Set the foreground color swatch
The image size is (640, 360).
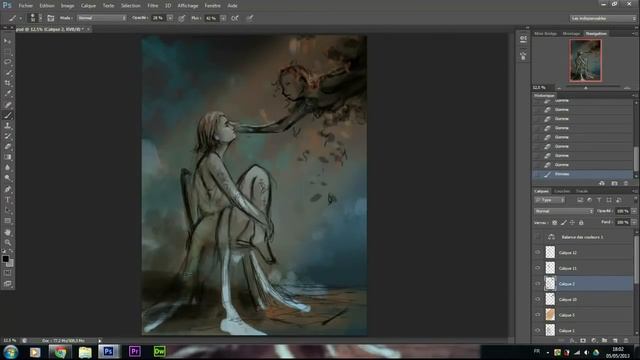[5, 259]
